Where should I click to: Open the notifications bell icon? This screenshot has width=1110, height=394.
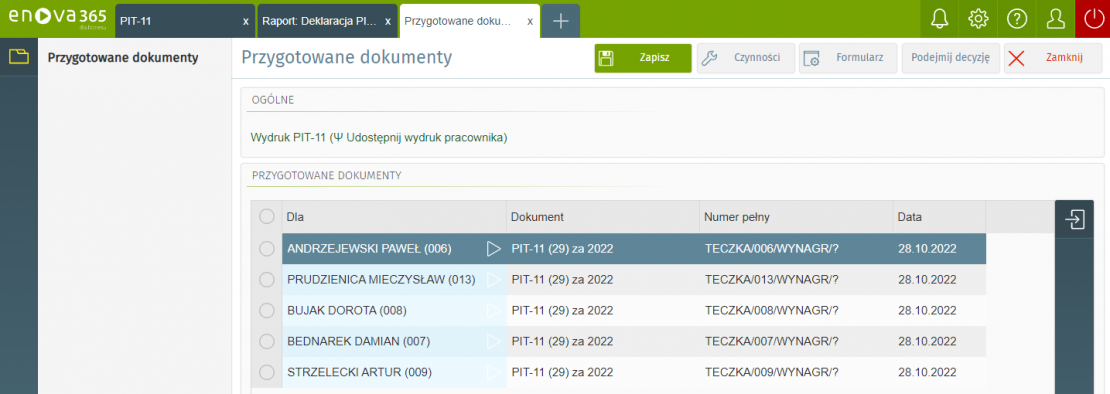(939, 19)
